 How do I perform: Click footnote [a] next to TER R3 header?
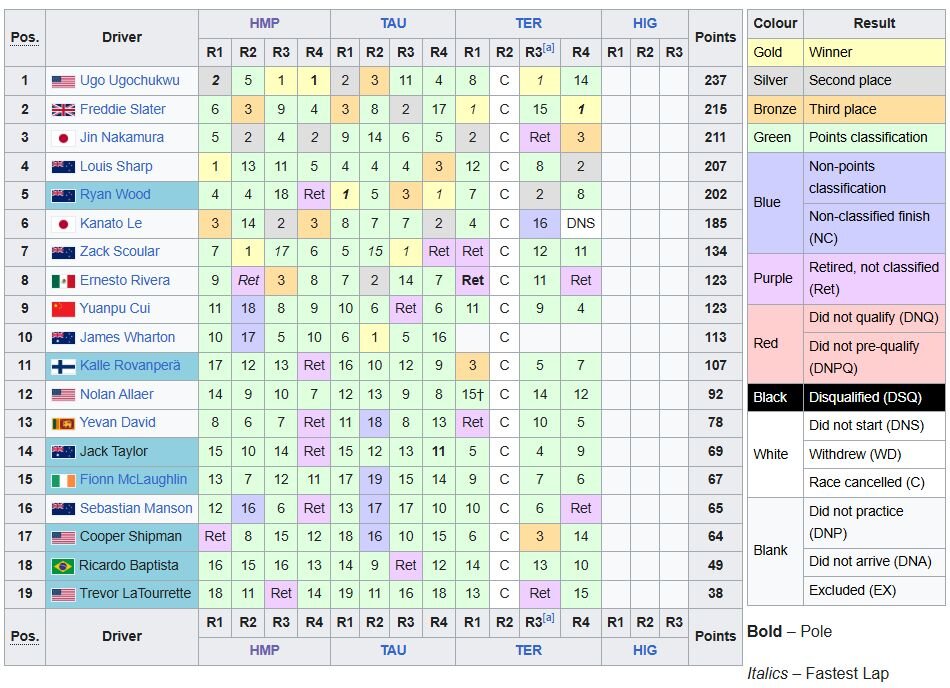click(548, 48)
